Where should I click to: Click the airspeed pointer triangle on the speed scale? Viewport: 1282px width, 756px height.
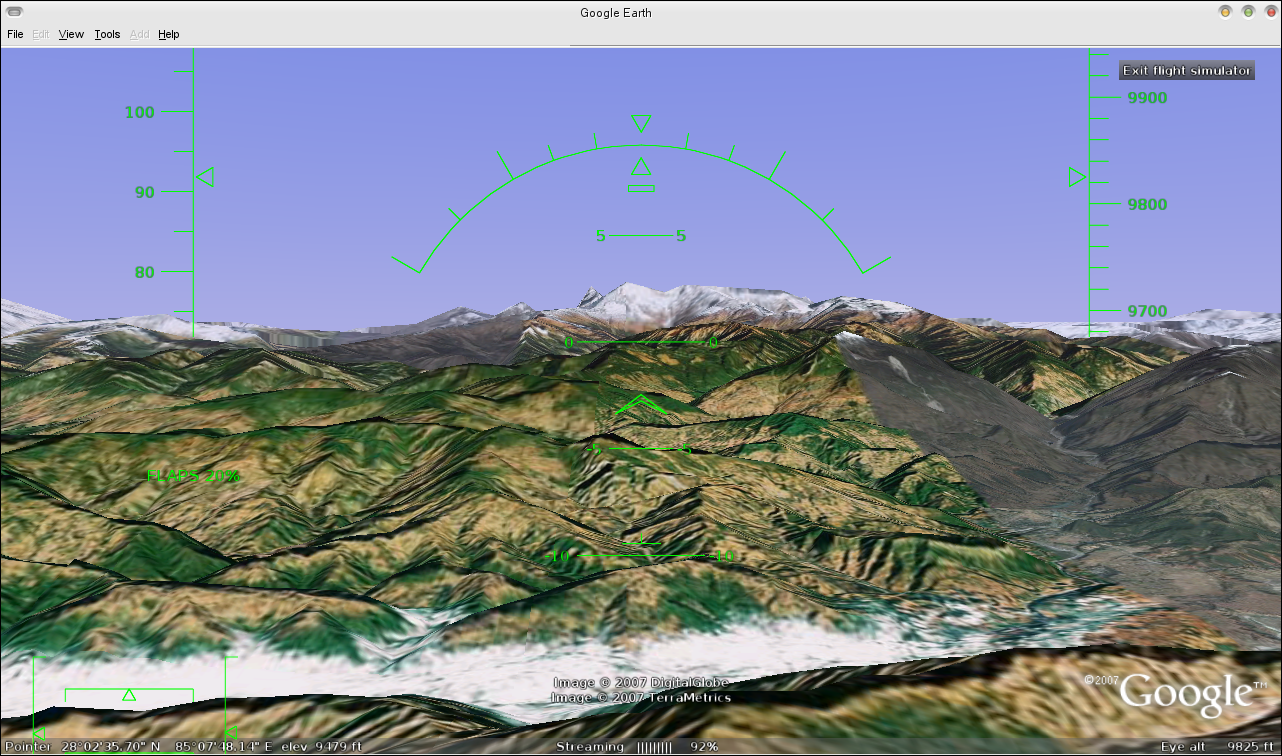click(x=205, y=177)
